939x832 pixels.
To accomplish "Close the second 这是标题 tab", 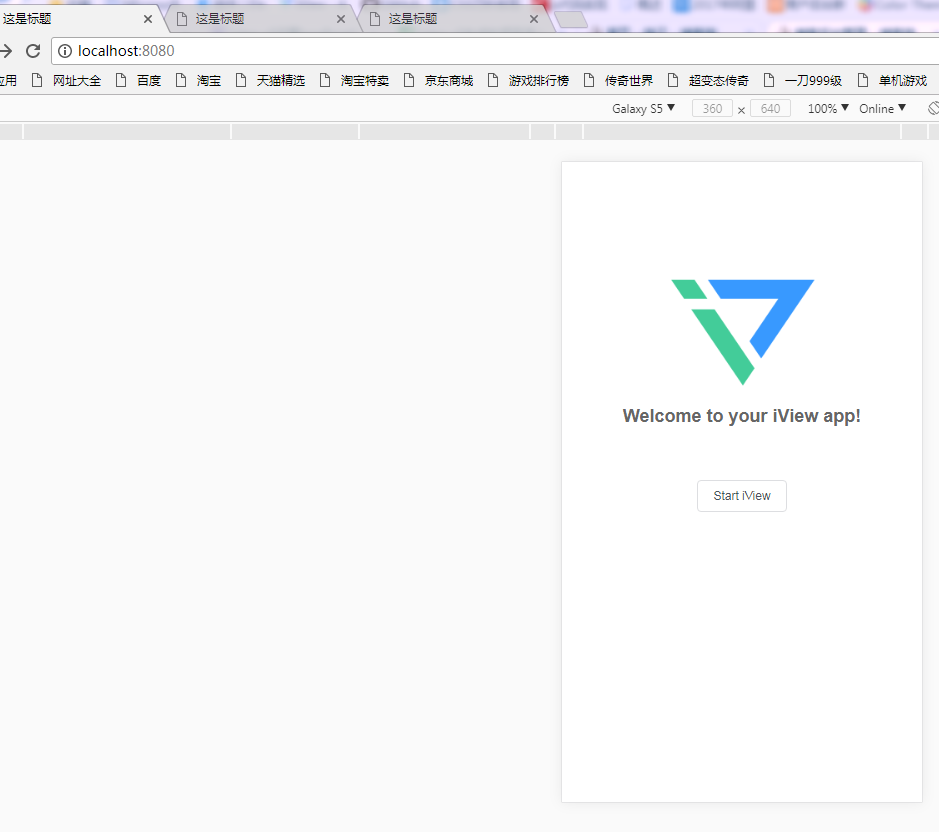I will 341,19.
